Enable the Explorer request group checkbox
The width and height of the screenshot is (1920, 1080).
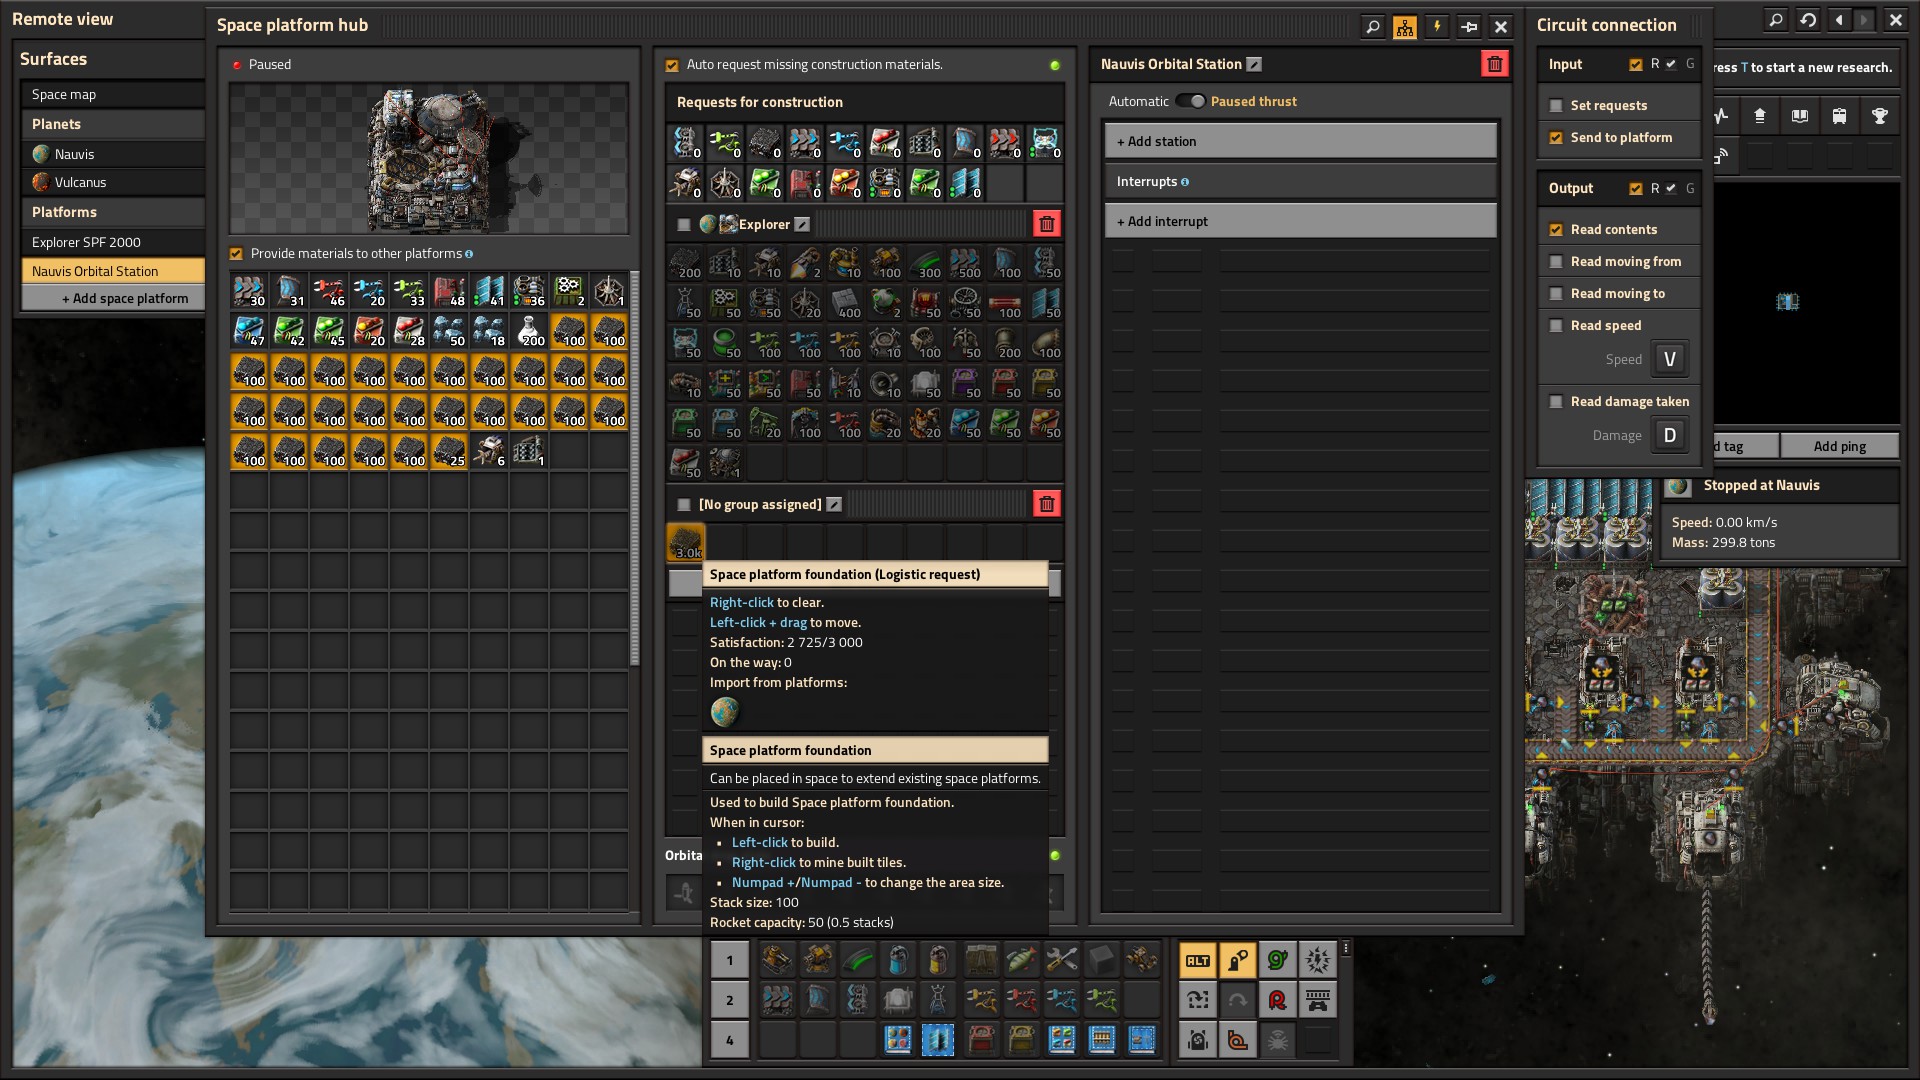684,225
